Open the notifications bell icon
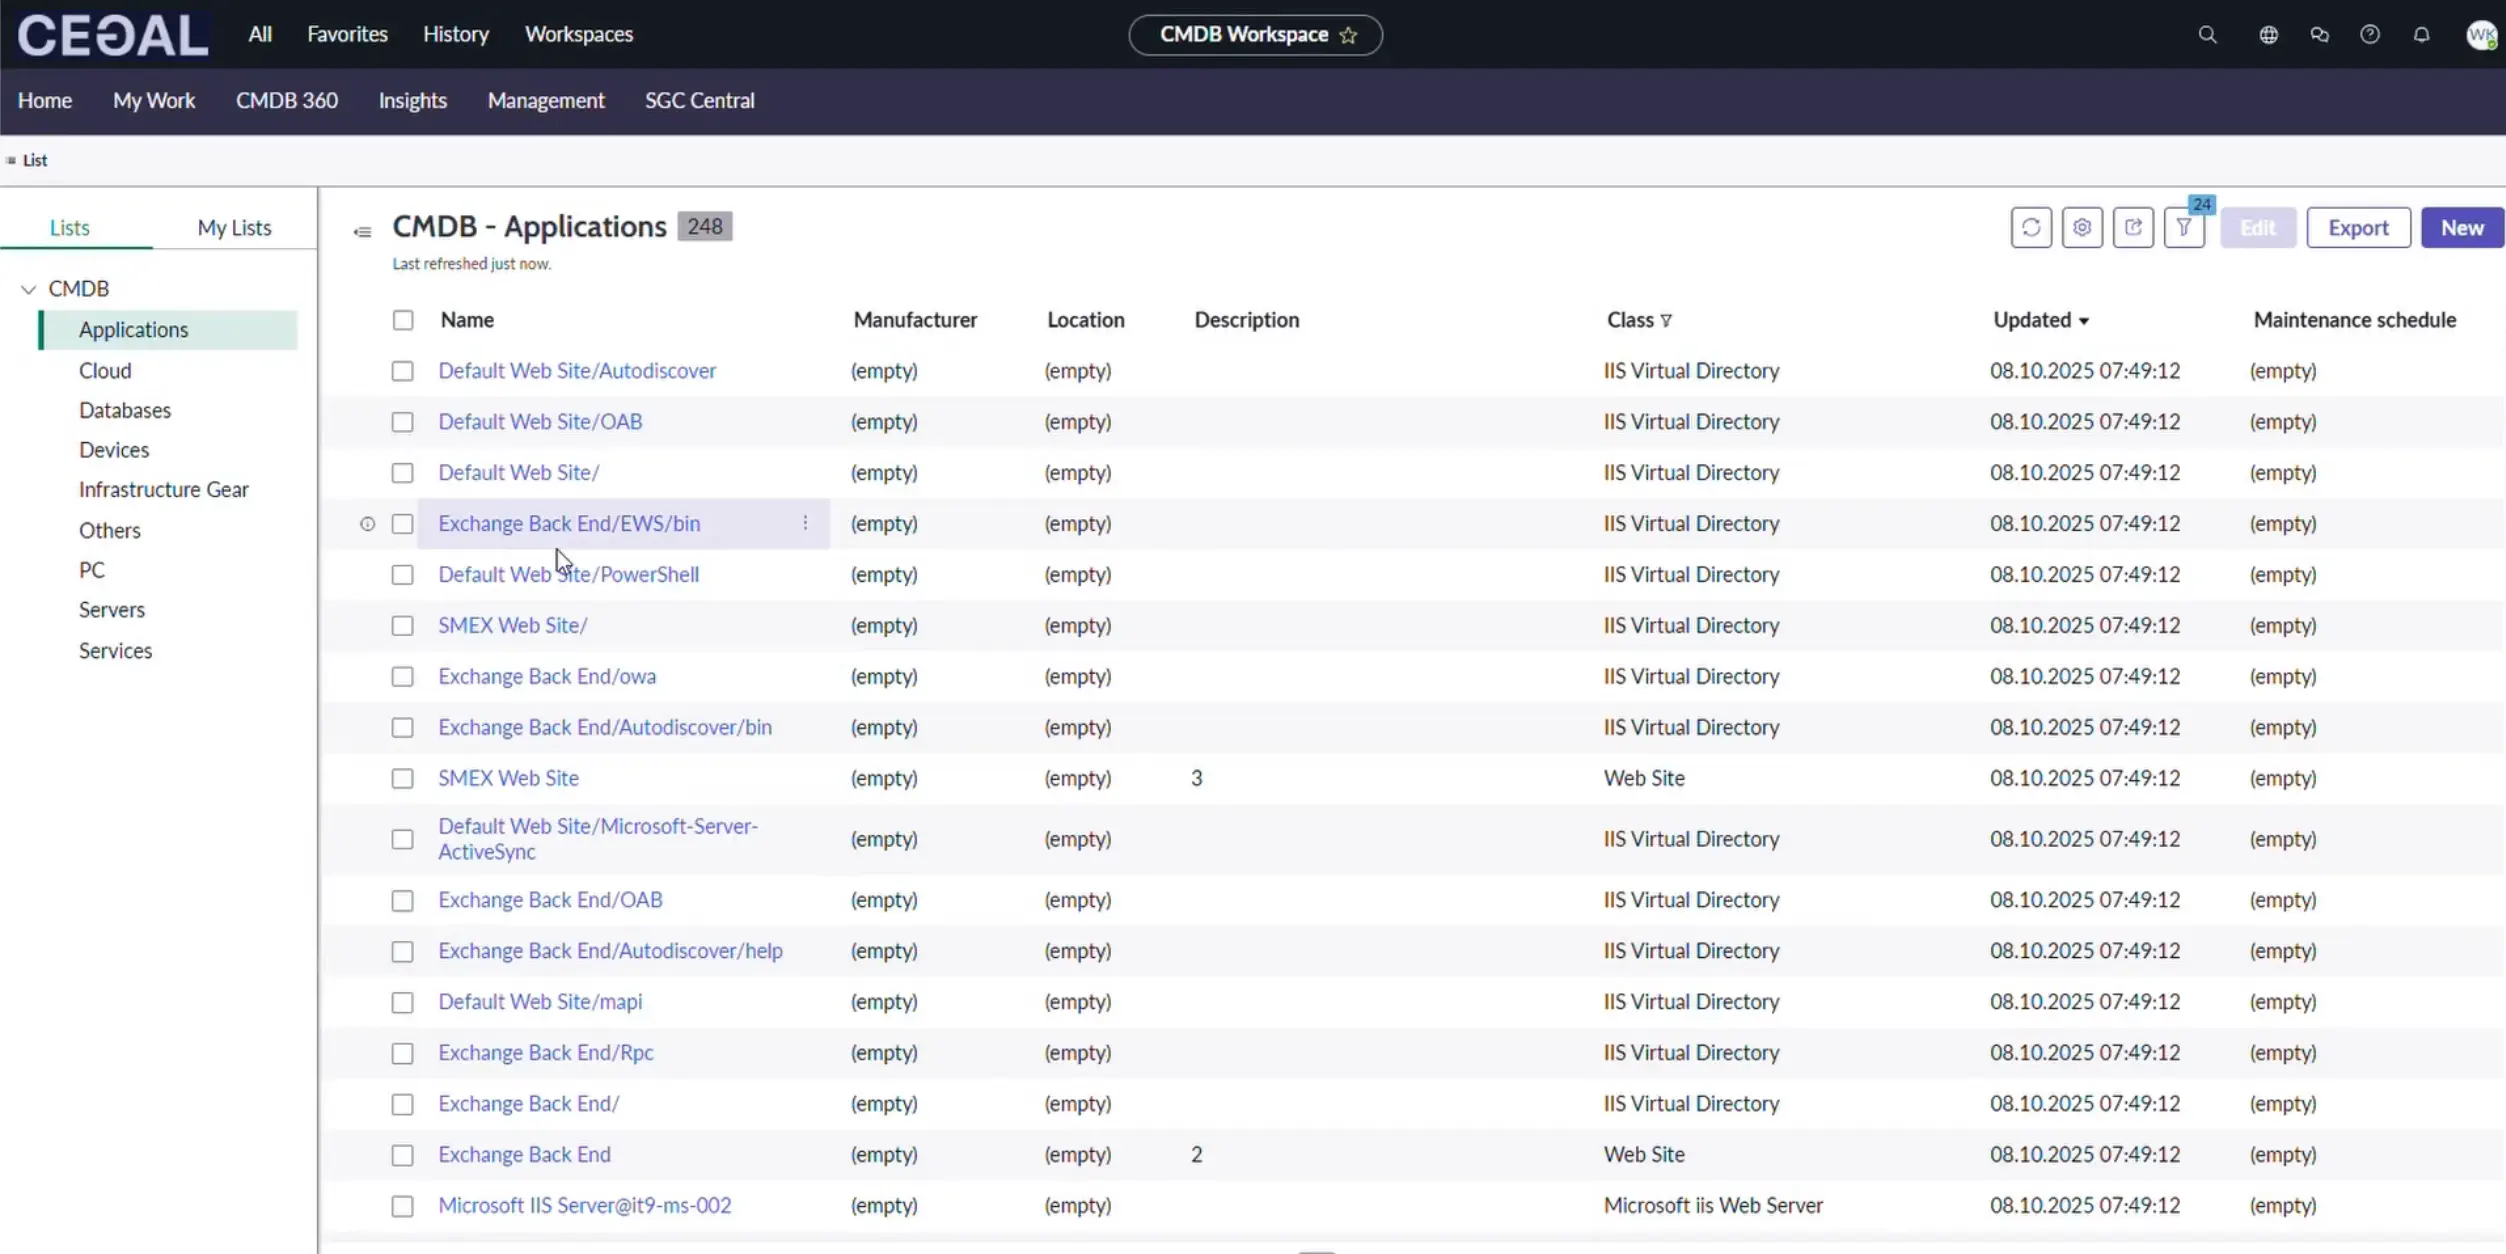2506x1254 pixels. click(x=2421, y=35)
